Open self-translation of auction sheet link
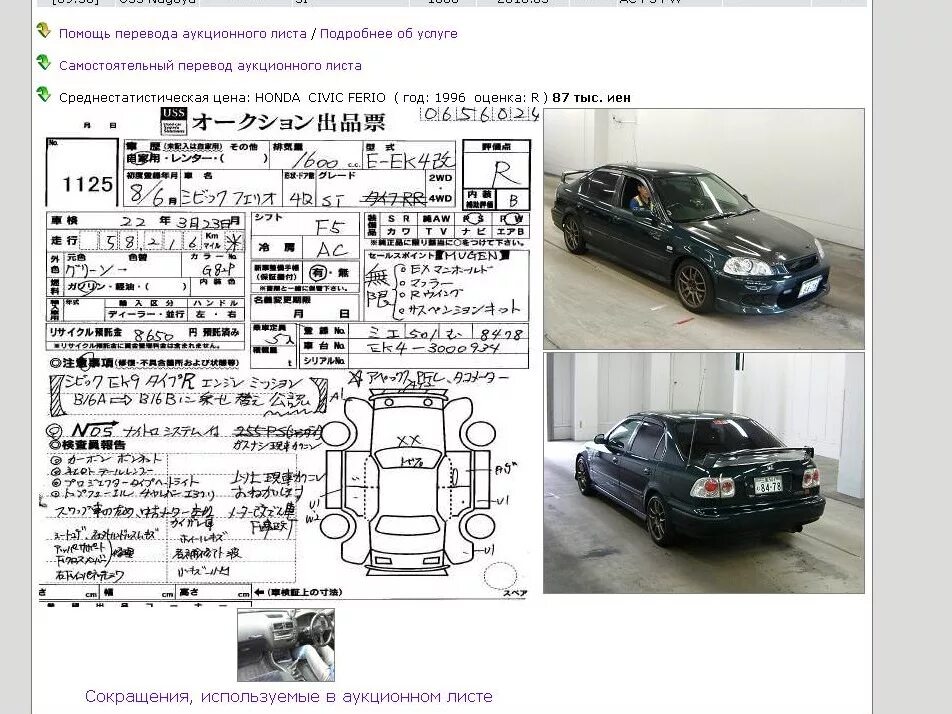Viewport: 952px width, 714px height. pyautogui.click(x=210, y=66)
